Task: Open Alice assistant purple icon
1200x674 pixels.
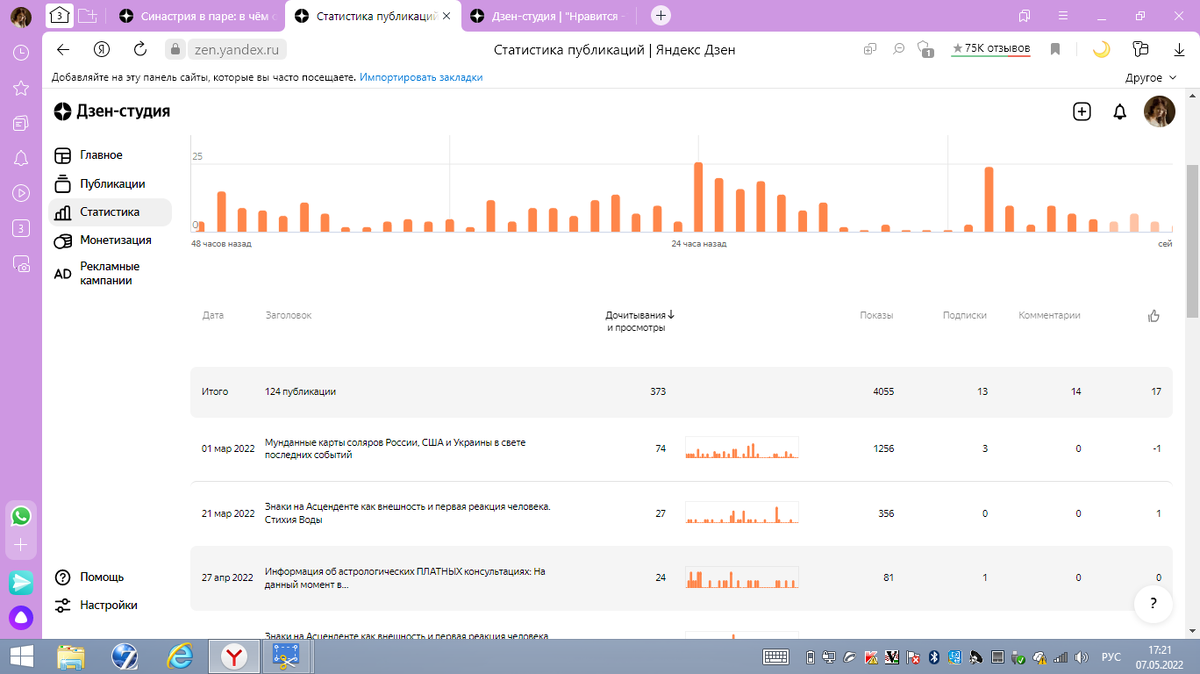Action: coord(20,619)
